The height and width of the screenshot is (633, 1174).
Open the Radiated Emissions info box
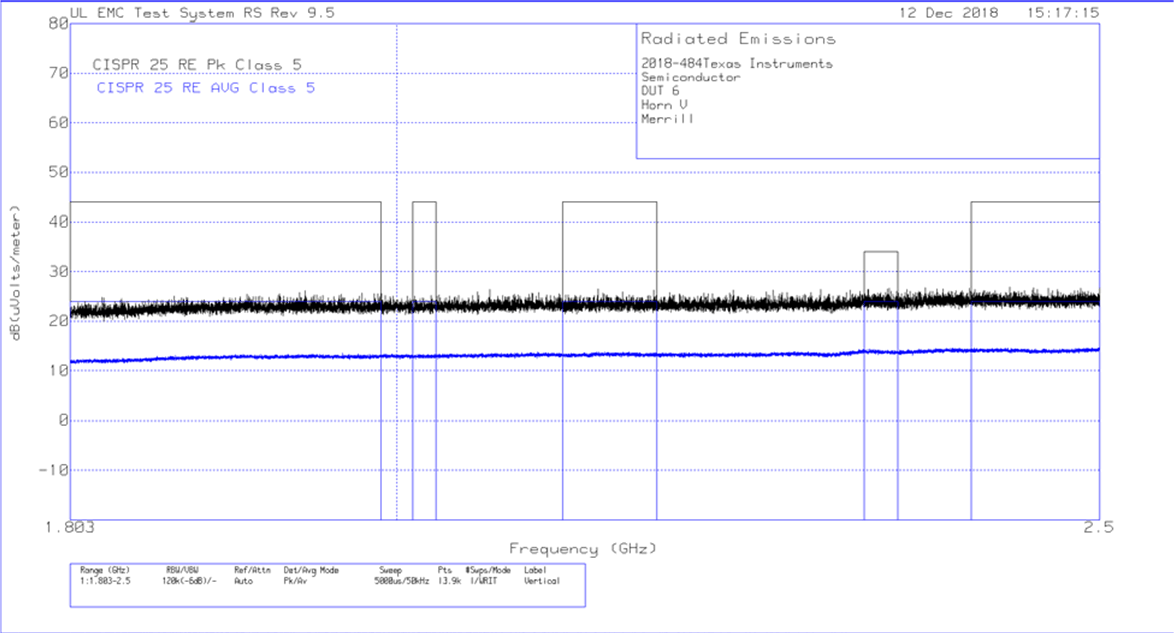tap(736, 39)
